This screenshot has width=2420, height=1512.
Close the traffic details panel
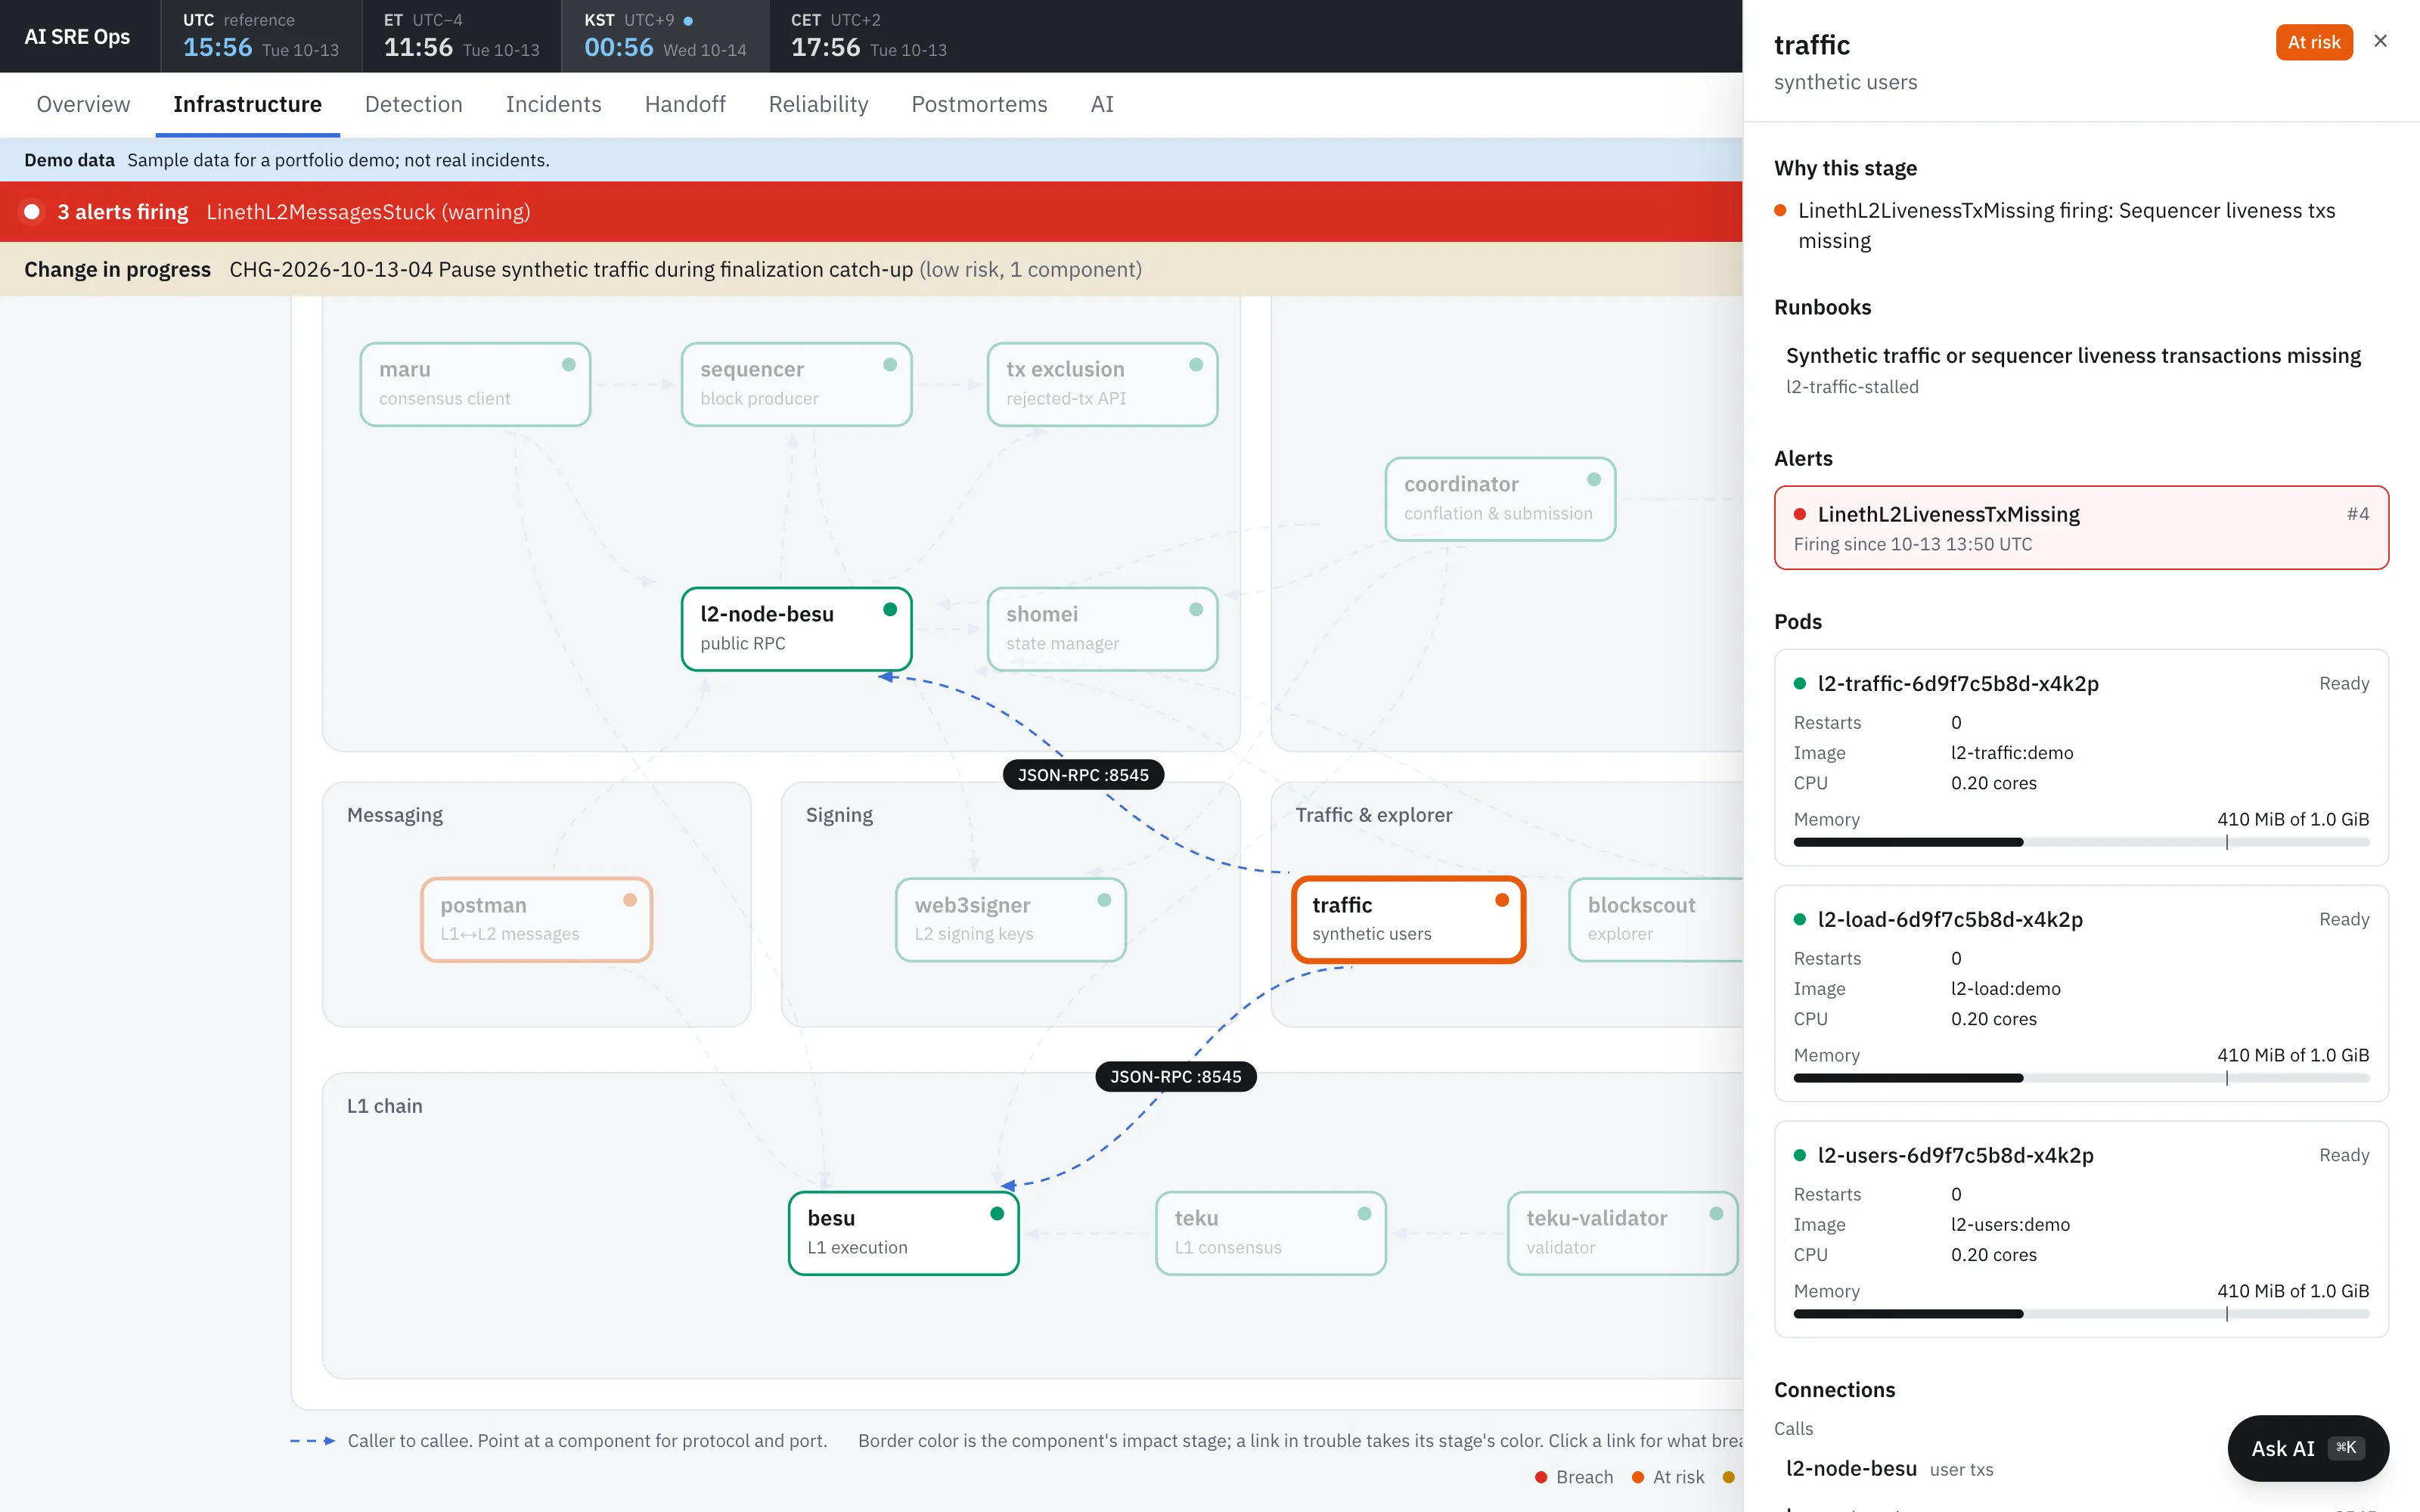(x=2380, y=41)
